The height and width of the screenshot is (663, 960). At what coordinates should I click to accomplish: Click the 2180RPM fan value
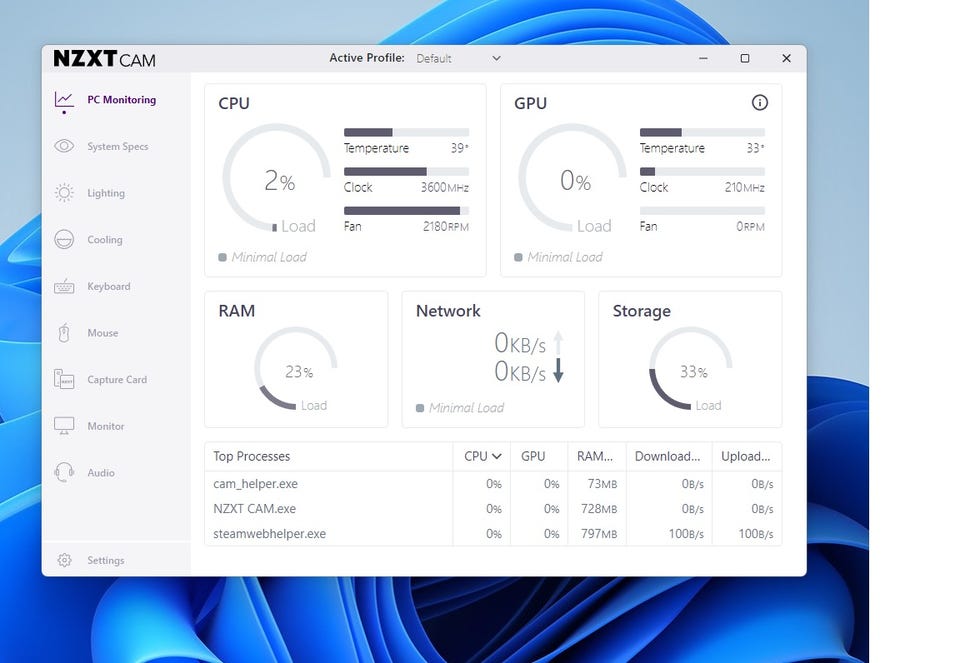446,227
